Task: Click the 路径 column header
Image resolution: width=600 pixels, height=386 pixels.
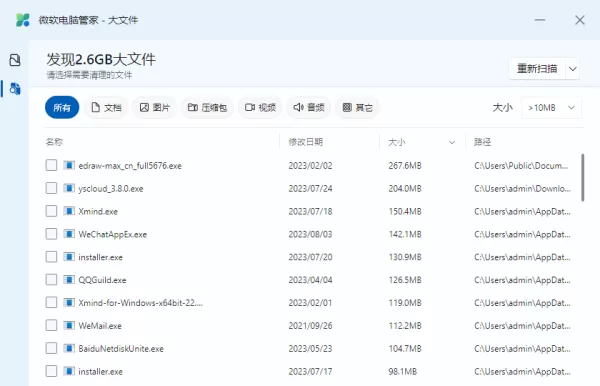Action: click(x=482, y=142)
